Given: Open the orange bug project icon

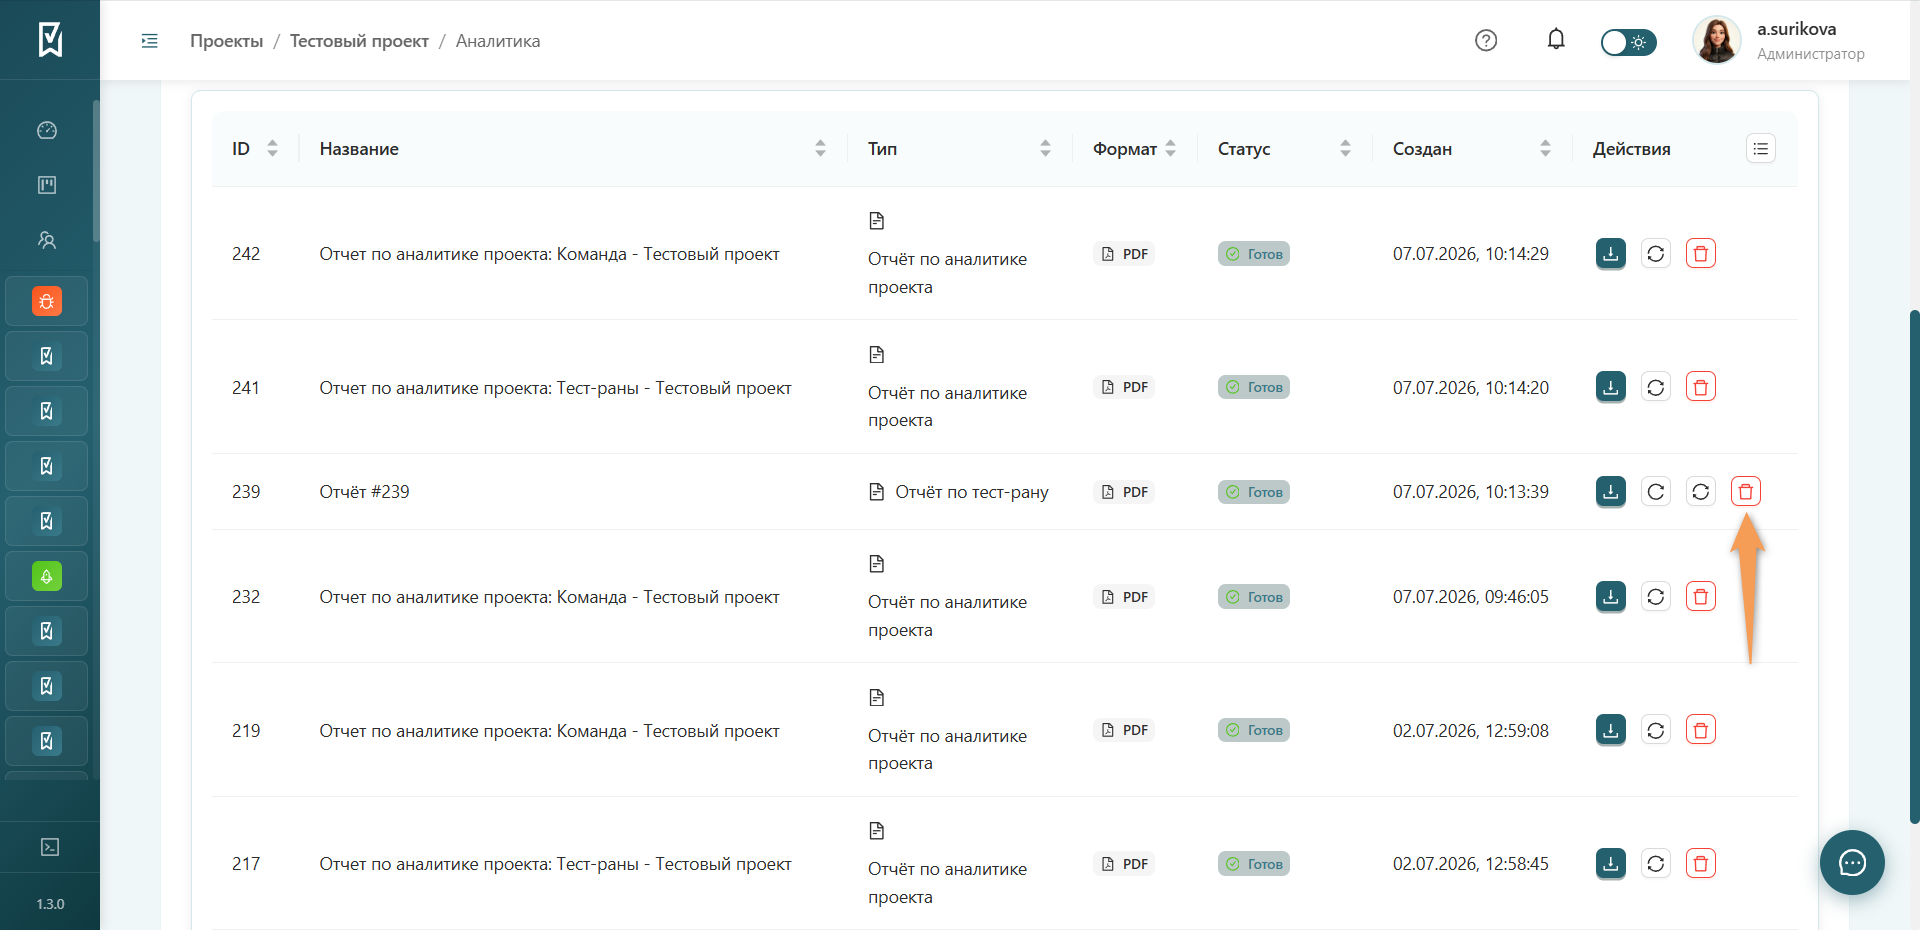Looking at the screenshot, I should click(x=47, y=301).
